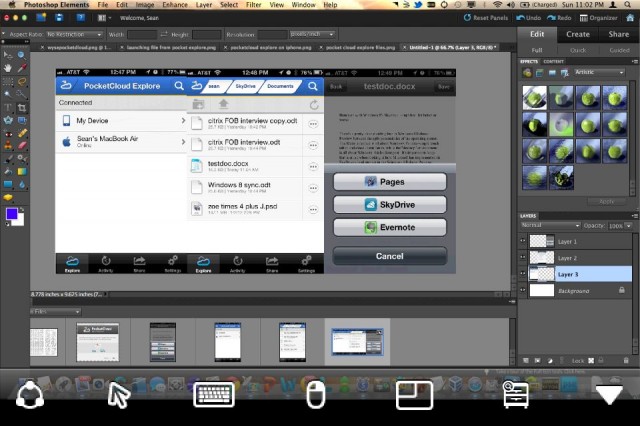Select the Horizontal Type tool
640x426 pixels.
click(x=8, y=108)
